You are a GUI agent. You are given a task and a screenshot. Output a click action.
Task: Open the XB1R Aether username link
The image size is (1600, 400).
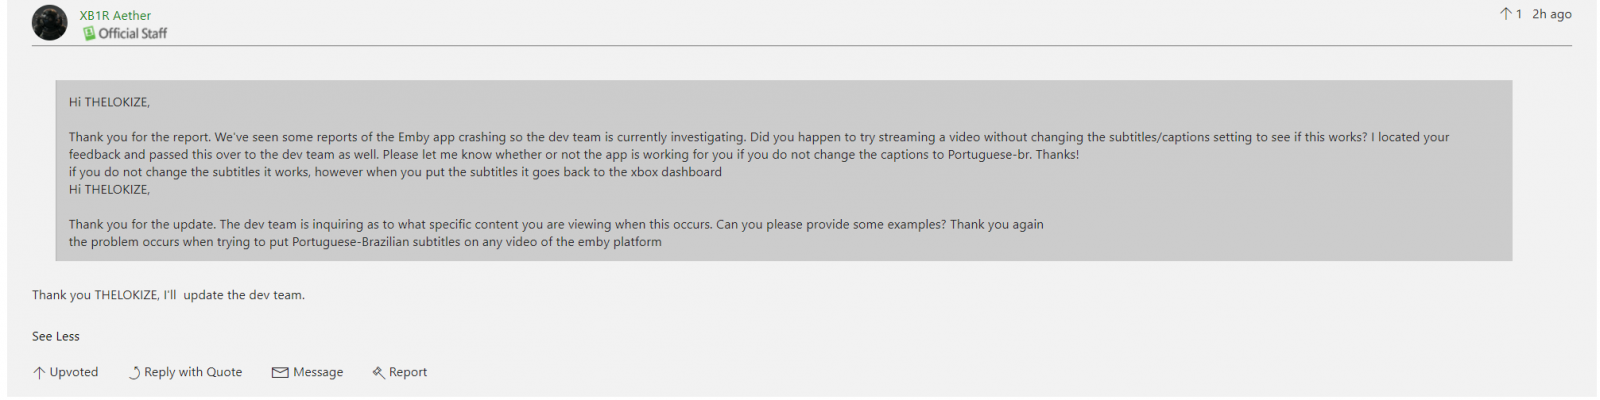(x=115, y=15)
